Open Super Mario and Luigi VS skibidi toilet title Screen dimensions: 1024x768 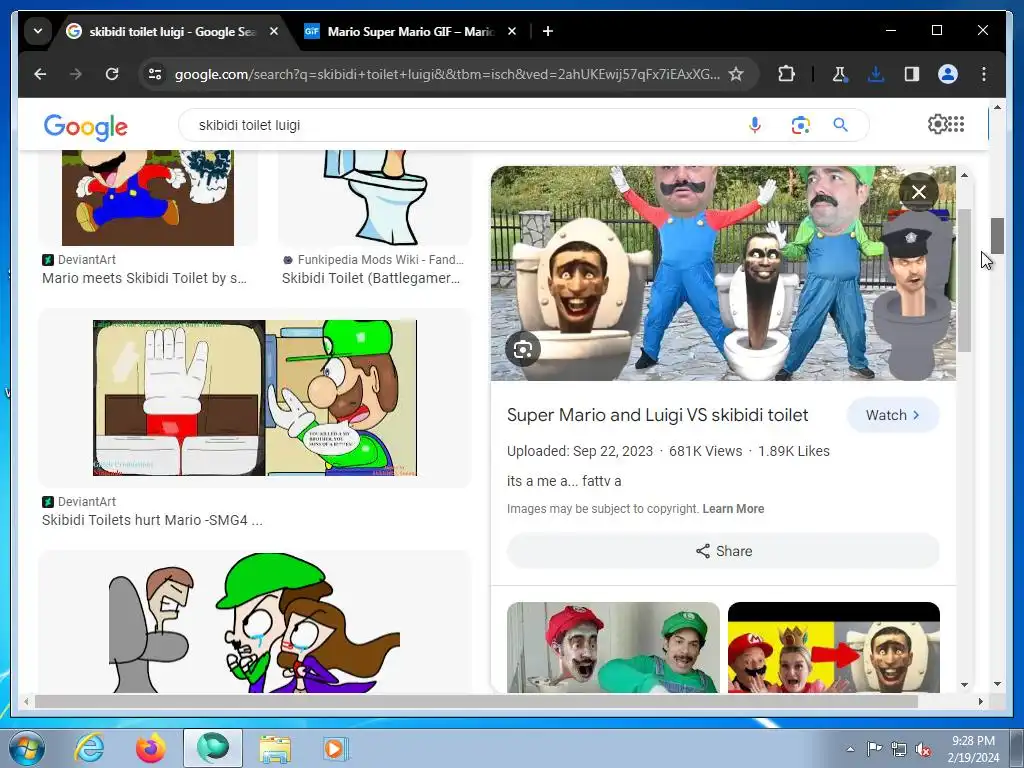pyautogui.click(x=657, y=415)
